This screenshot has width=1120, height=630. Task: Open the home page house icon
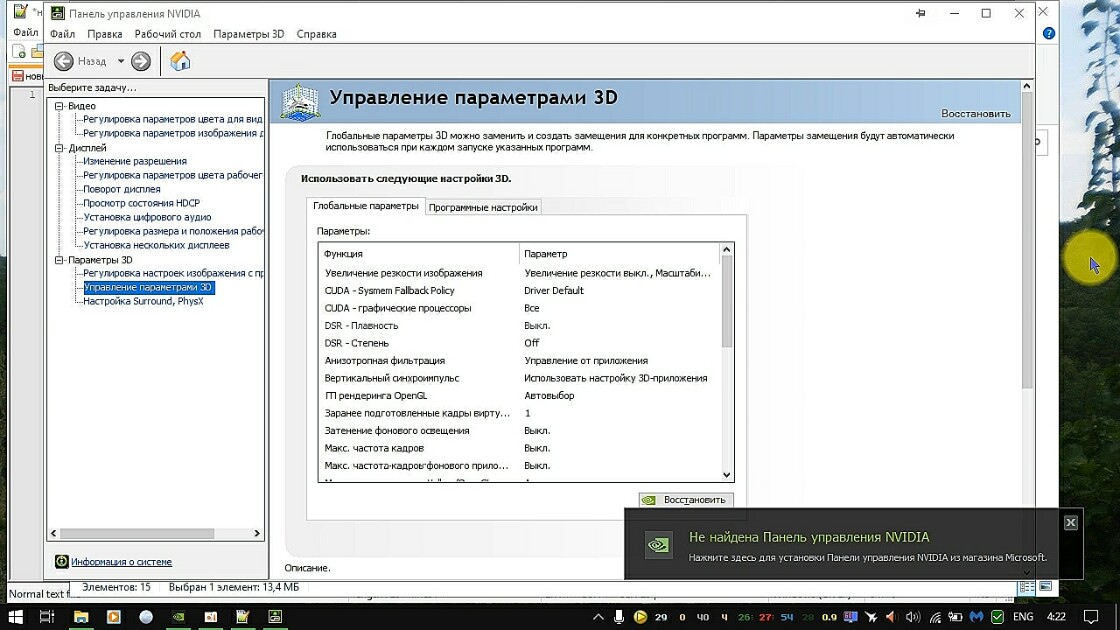pyautogui.click(x=180, y=61)
